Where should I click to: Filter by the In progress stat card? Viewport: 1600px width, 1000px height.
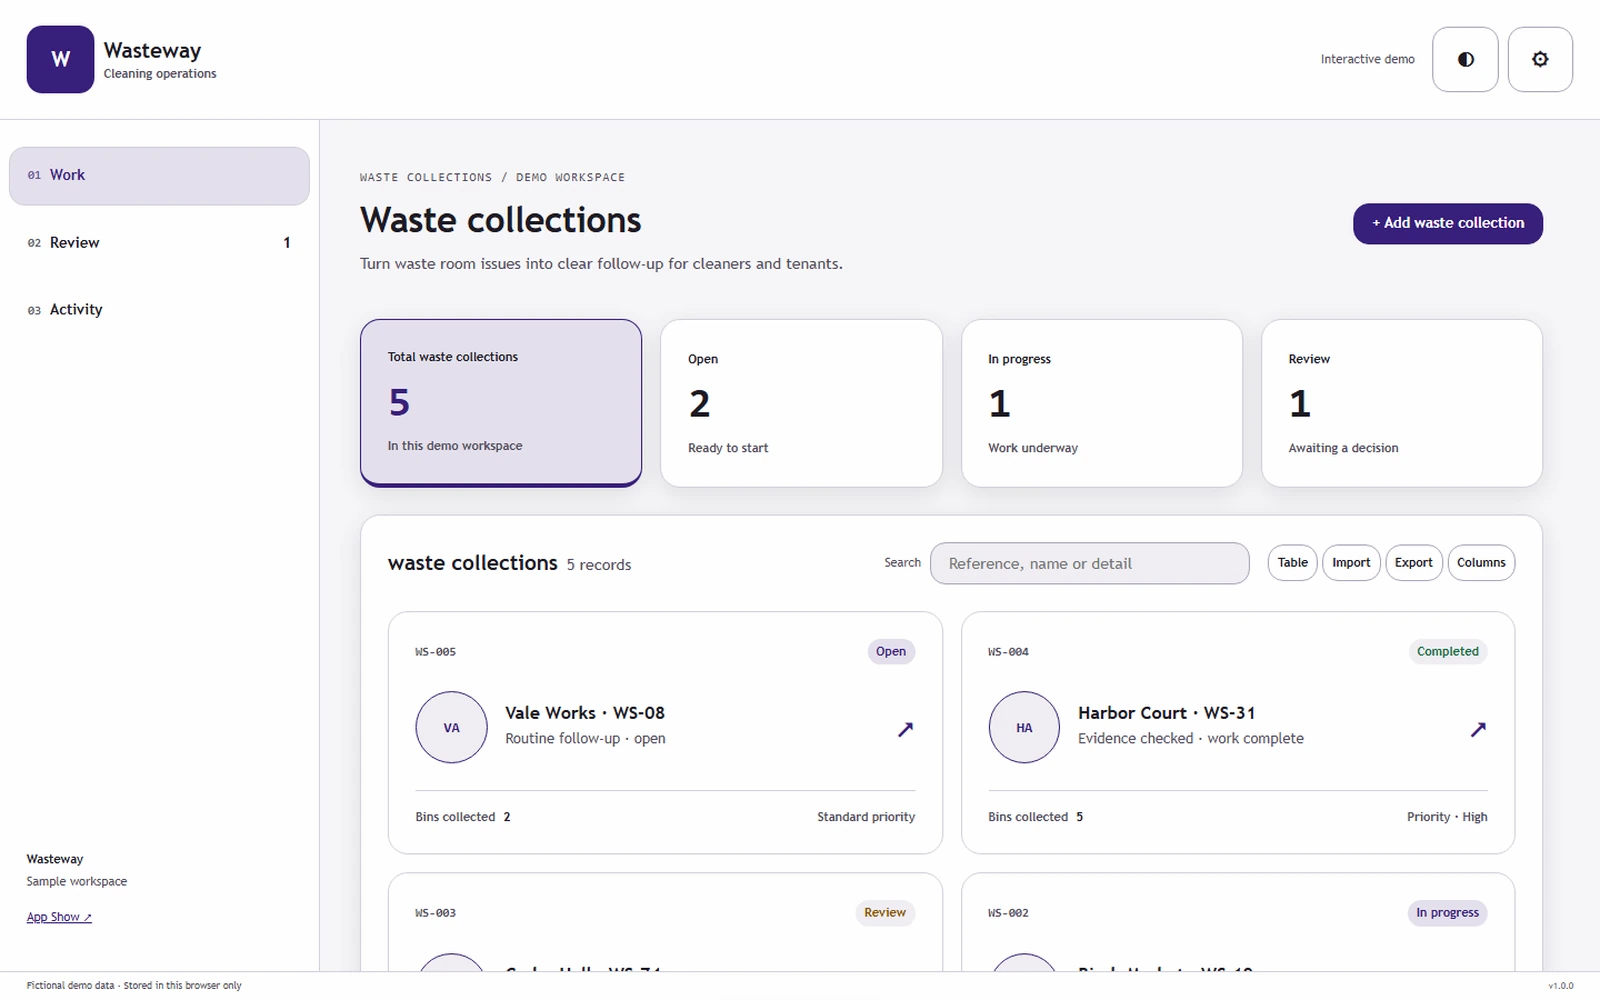(1102, 403)
